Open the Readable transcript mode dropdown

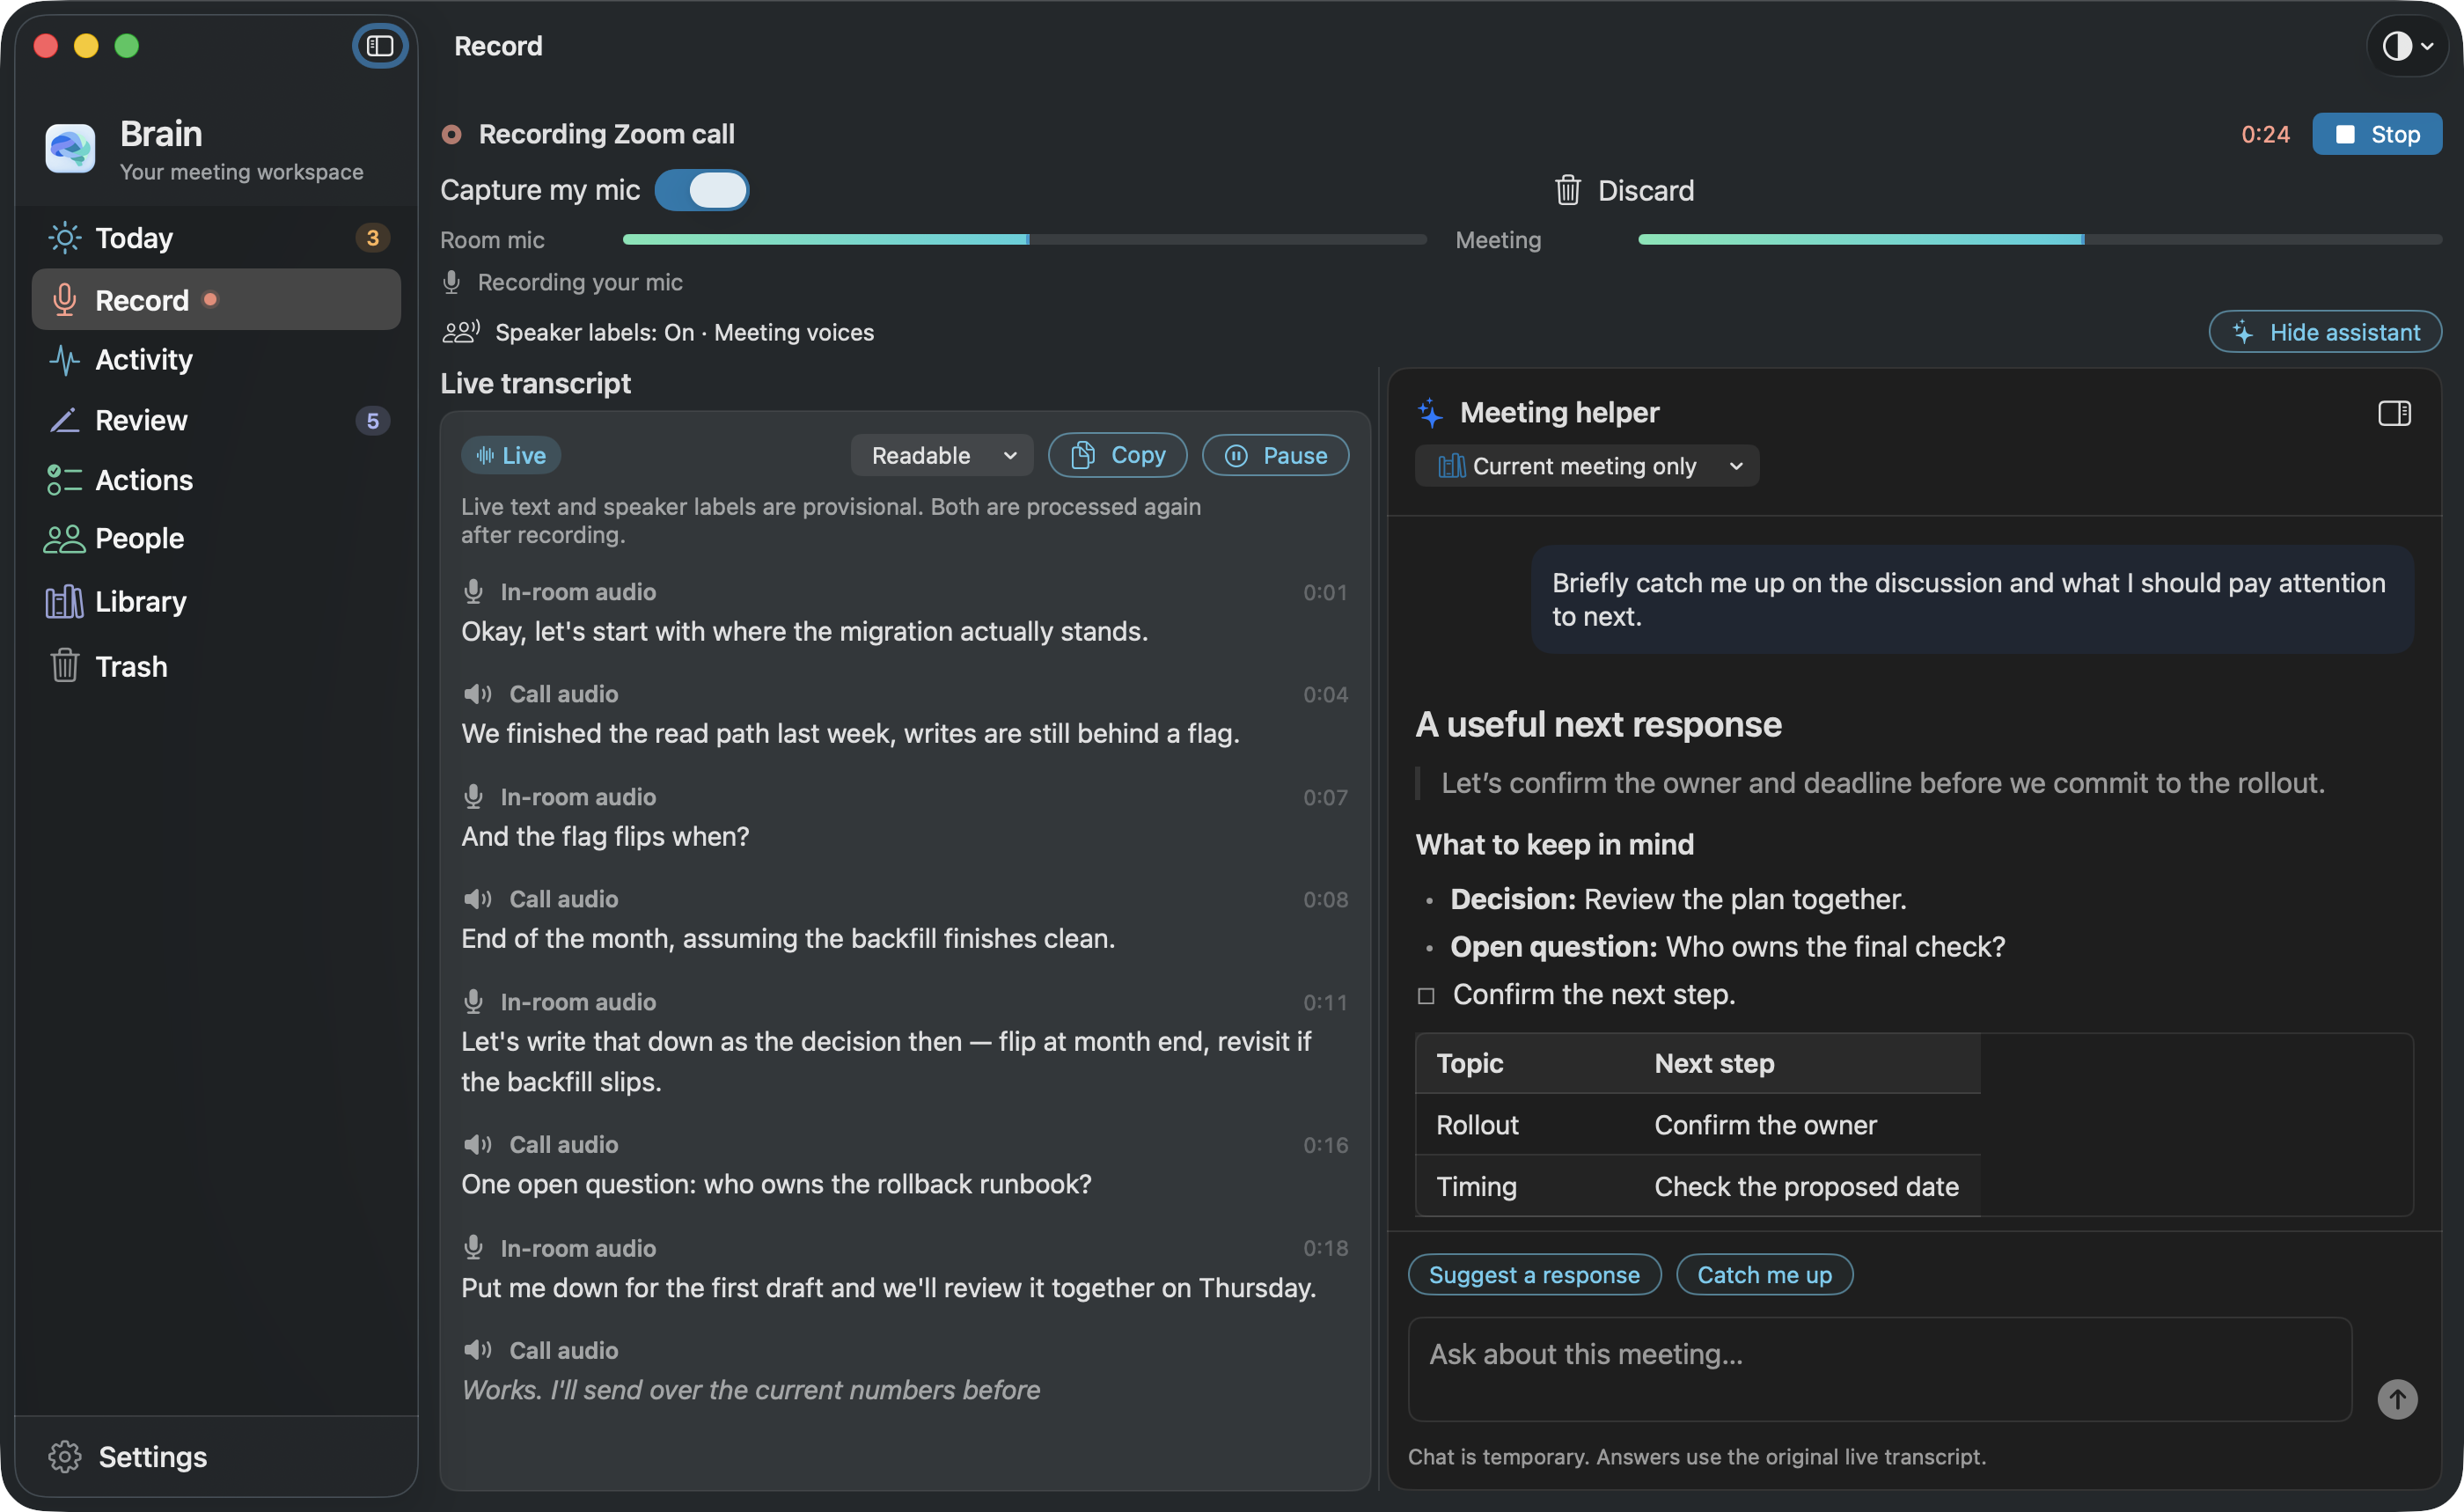tap(942, 455)
